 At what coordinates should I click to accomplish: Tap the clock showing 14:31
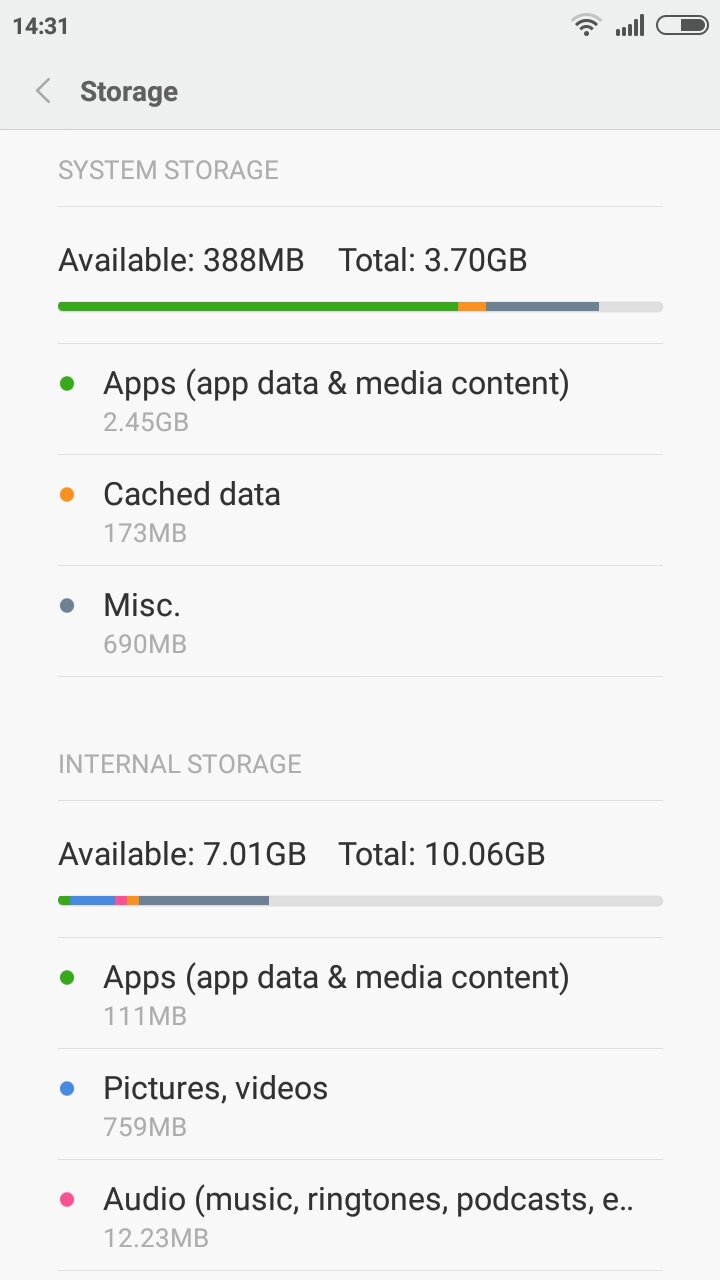[x=41, y=26]
